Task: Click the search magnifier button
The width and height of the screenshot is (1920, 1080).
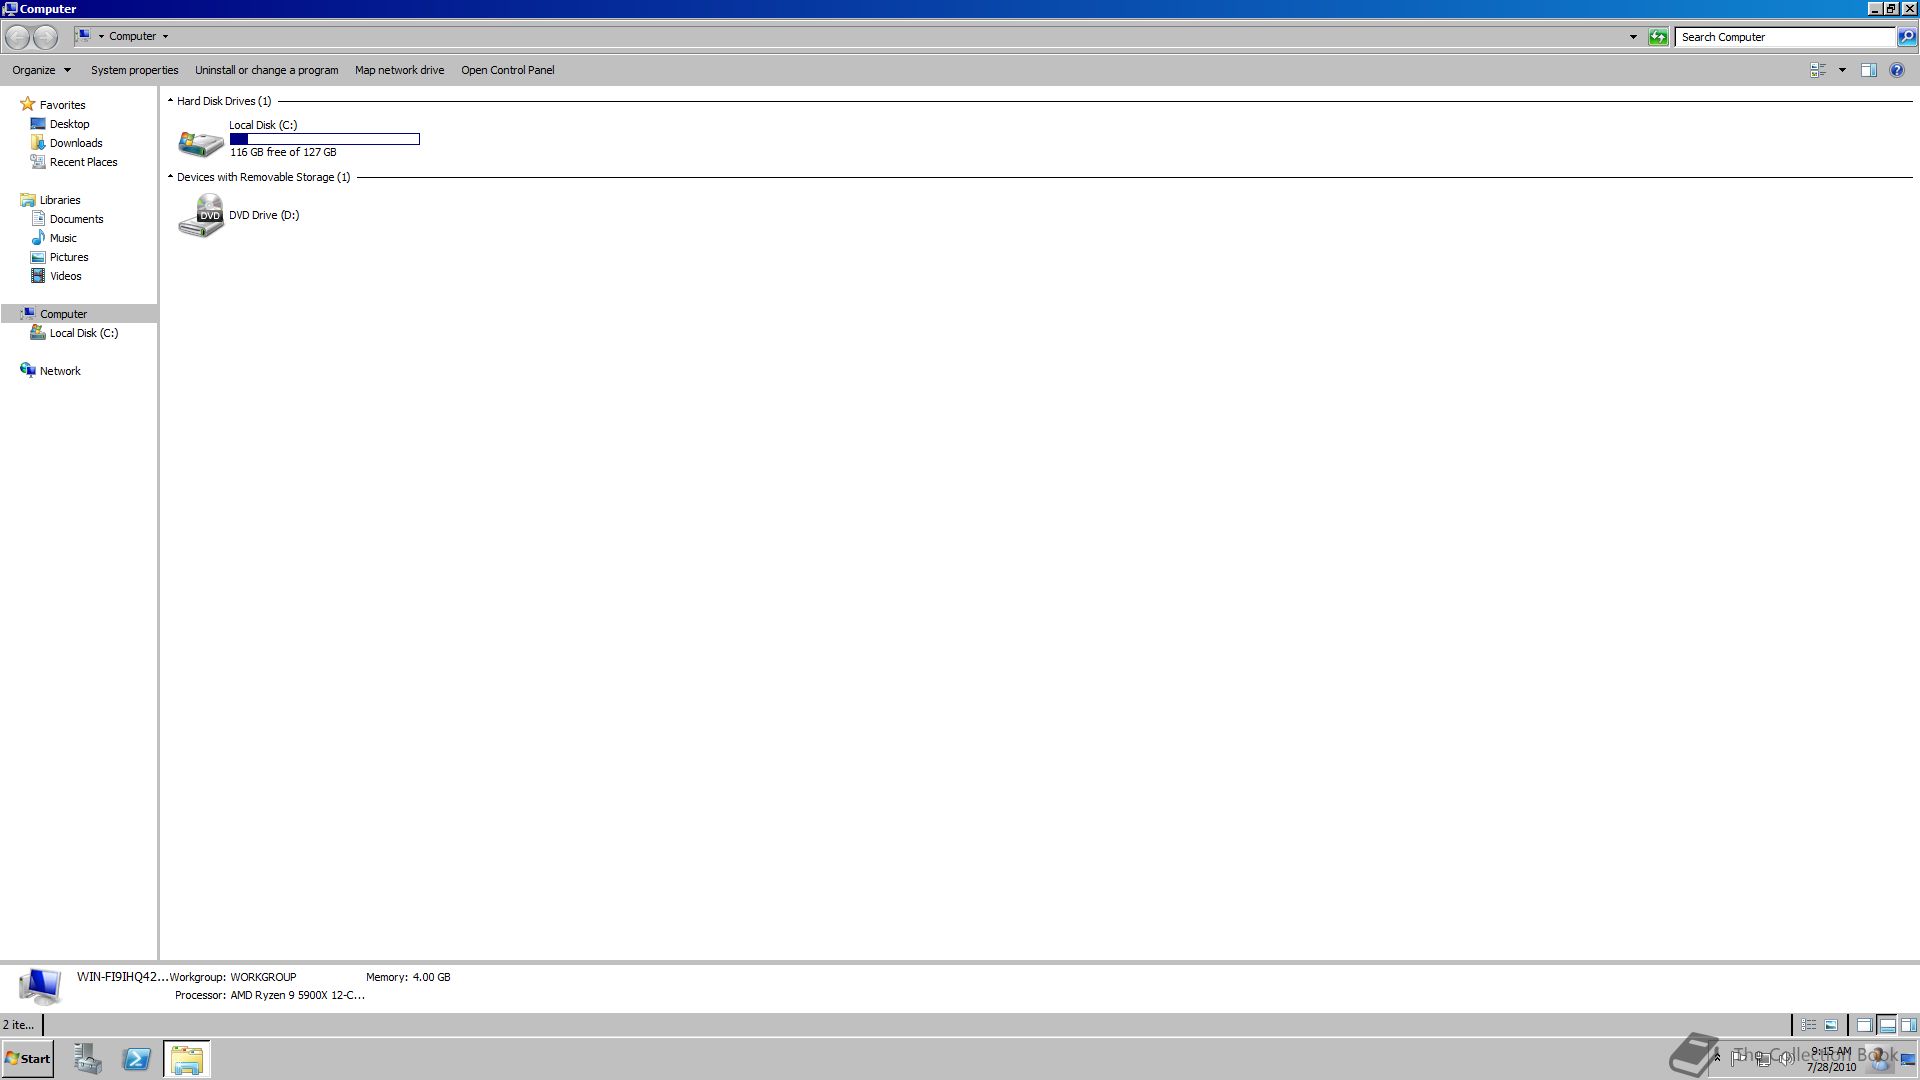Action: (x=1907, y=37)
